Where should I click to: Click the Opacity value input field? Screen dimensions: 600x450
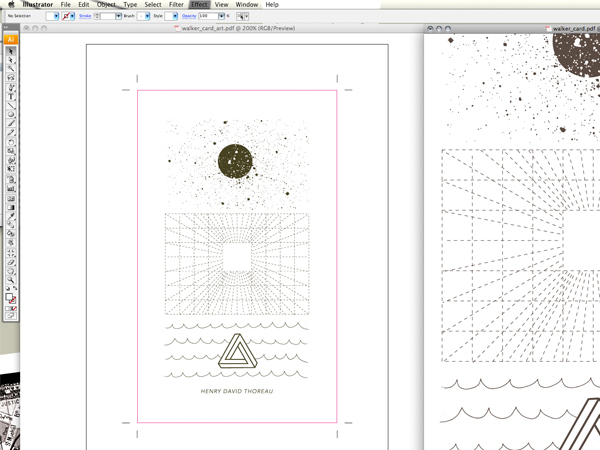(208, 16)
